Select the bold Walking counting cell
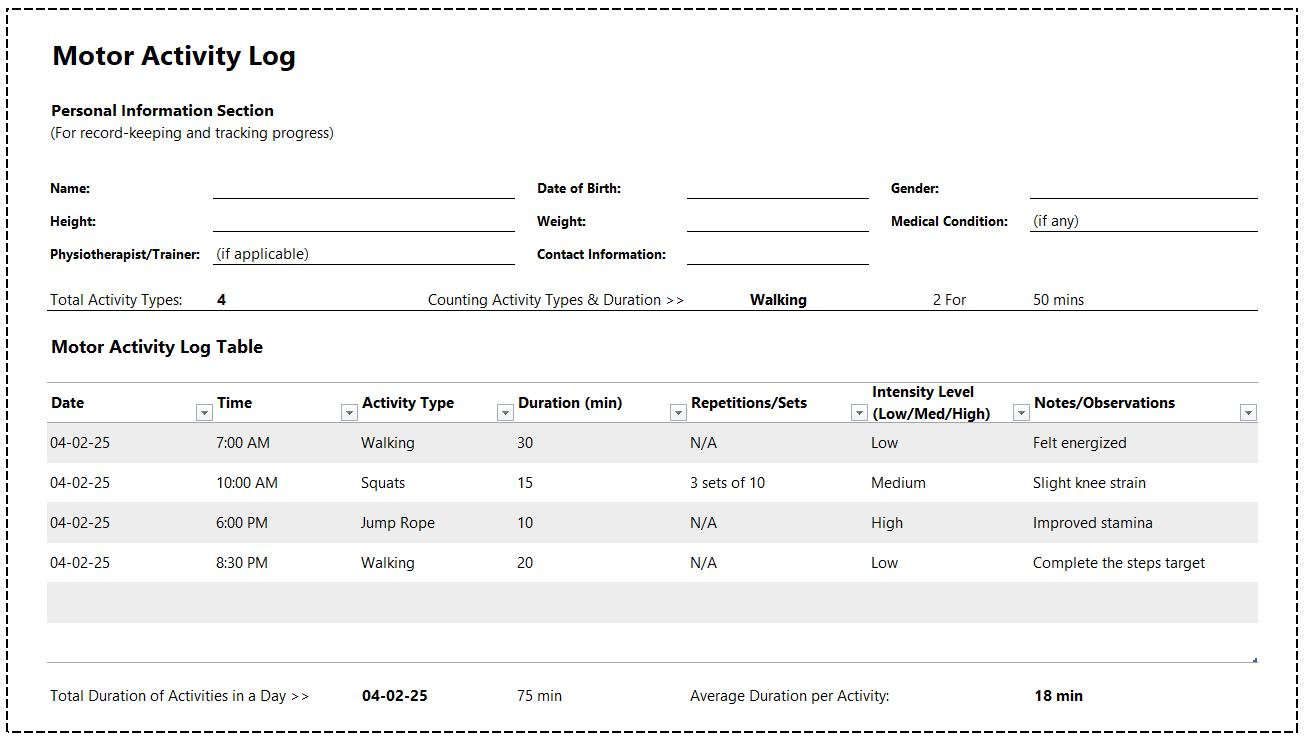The image size is (1305, 738). click(778, 300)
